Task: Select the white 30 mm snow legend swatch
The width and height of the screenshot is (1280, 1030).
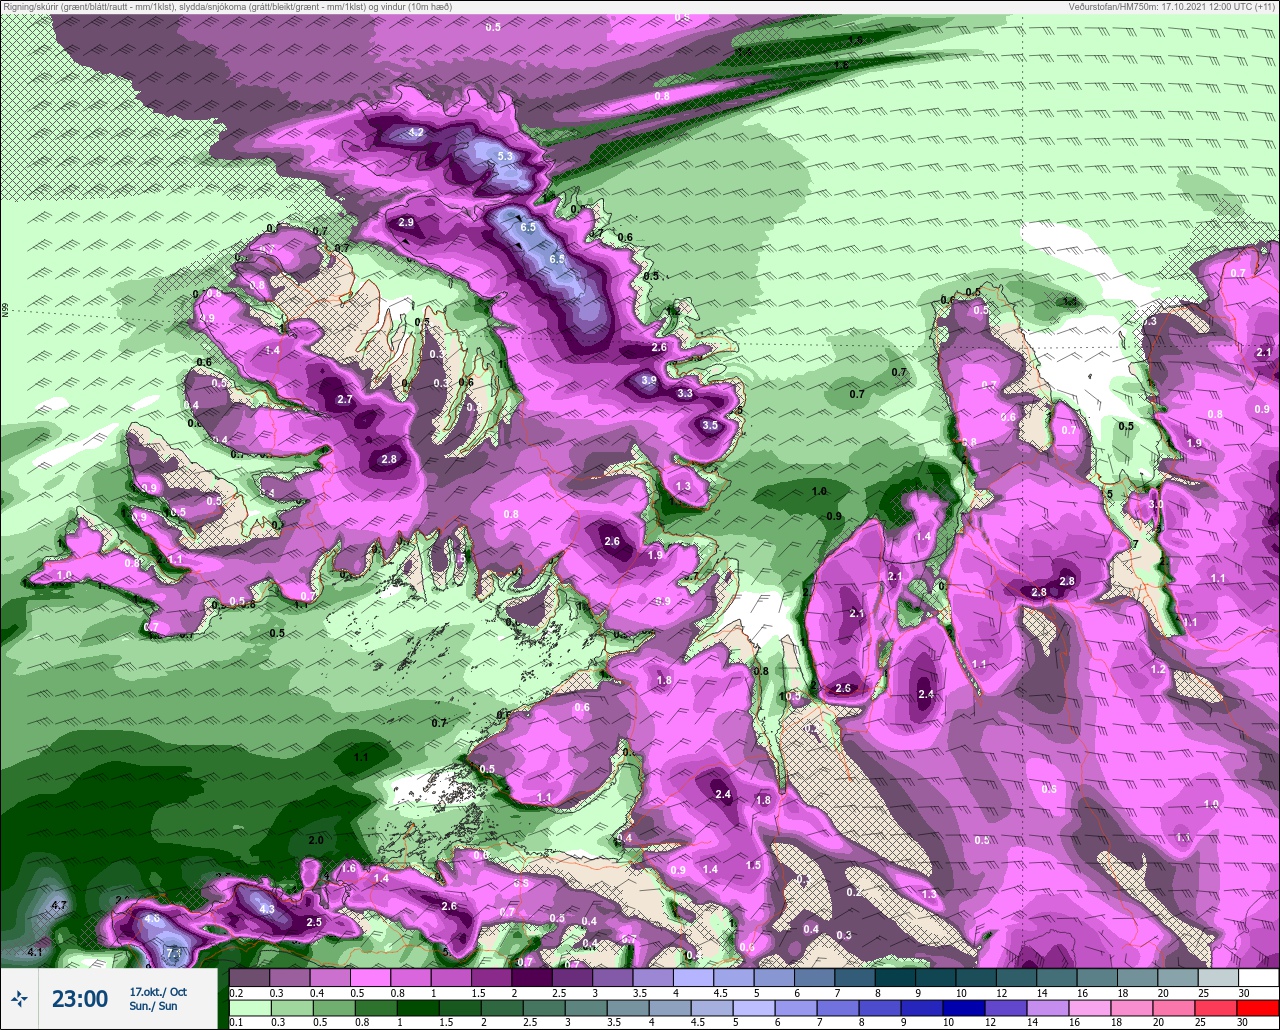Action: point(1258,977)
